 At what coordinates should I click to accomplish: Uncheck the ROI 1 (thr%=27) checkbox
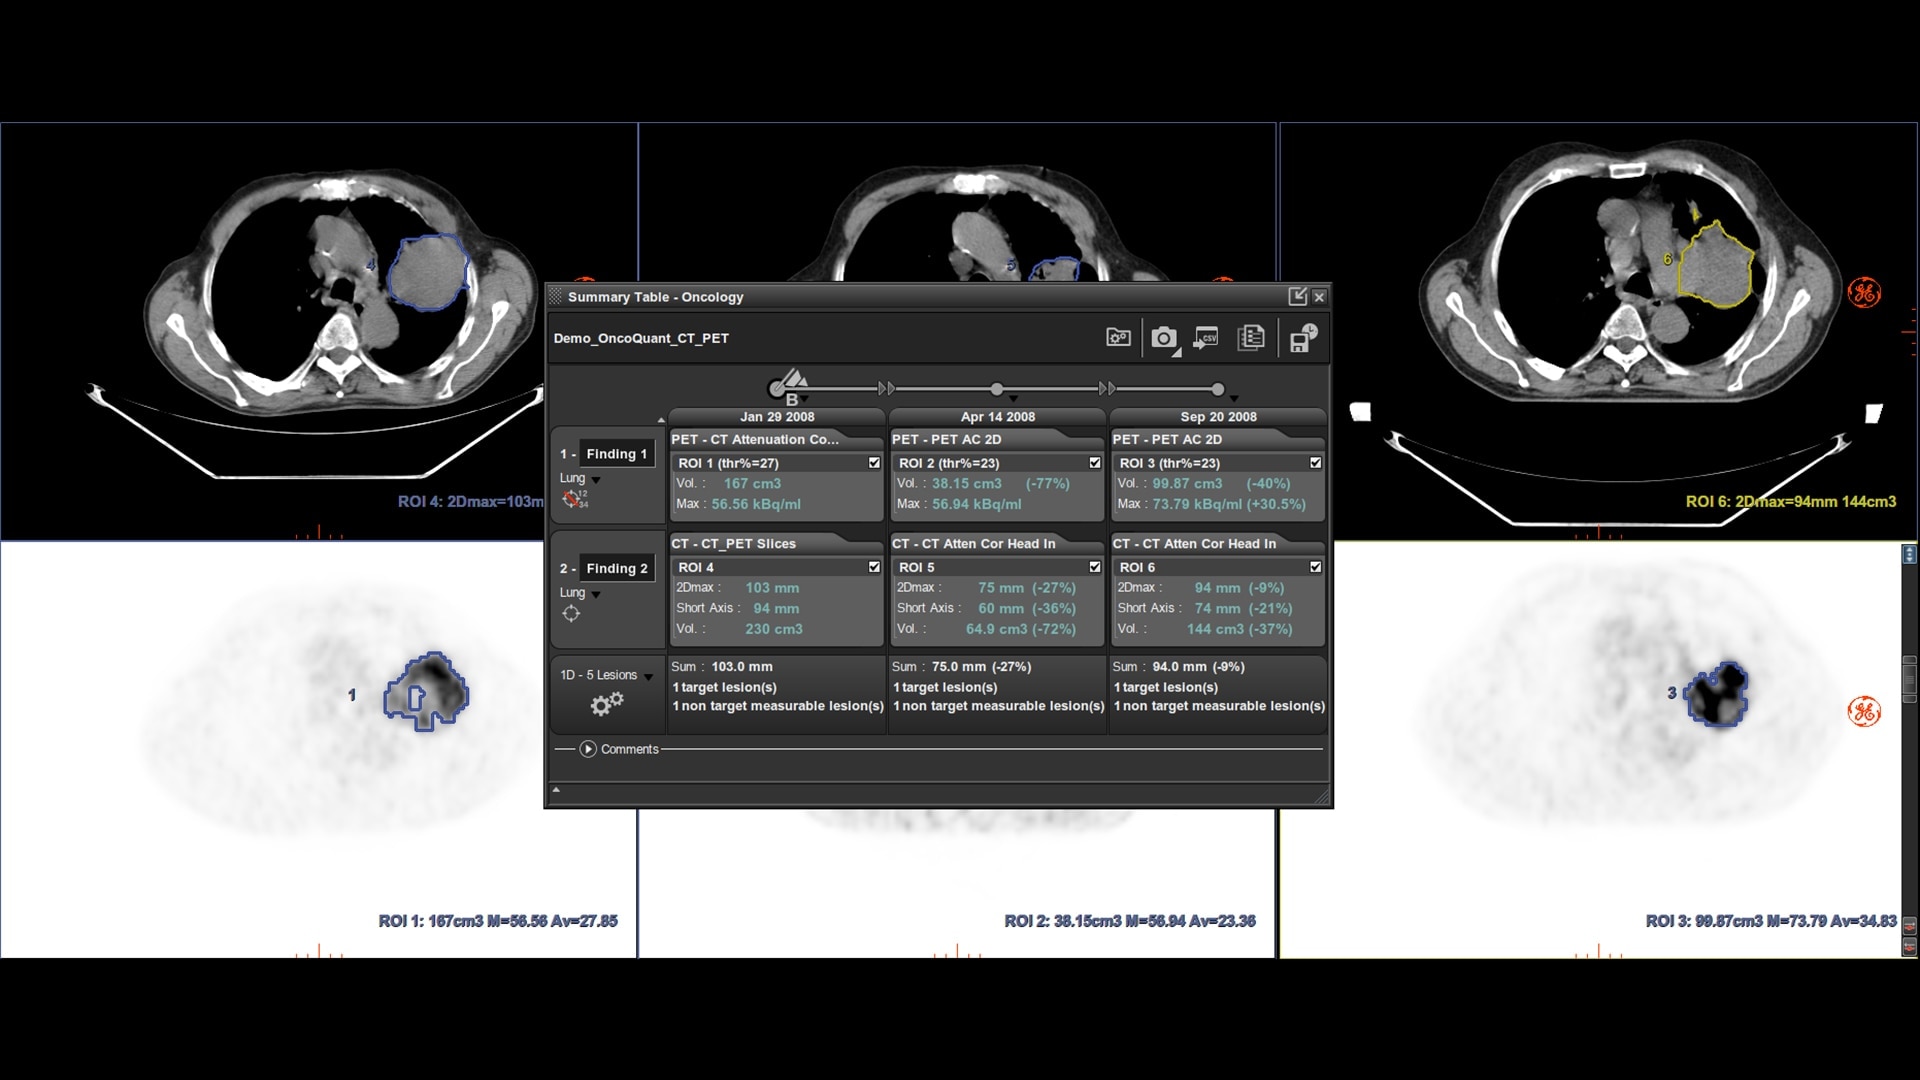click(874, 463)
